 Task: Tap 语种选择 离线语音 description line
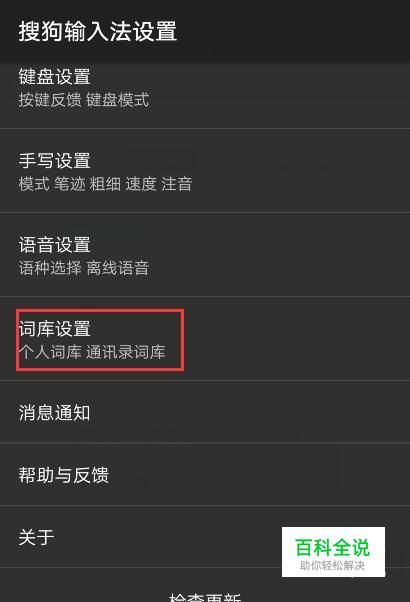tap(84, 268)
